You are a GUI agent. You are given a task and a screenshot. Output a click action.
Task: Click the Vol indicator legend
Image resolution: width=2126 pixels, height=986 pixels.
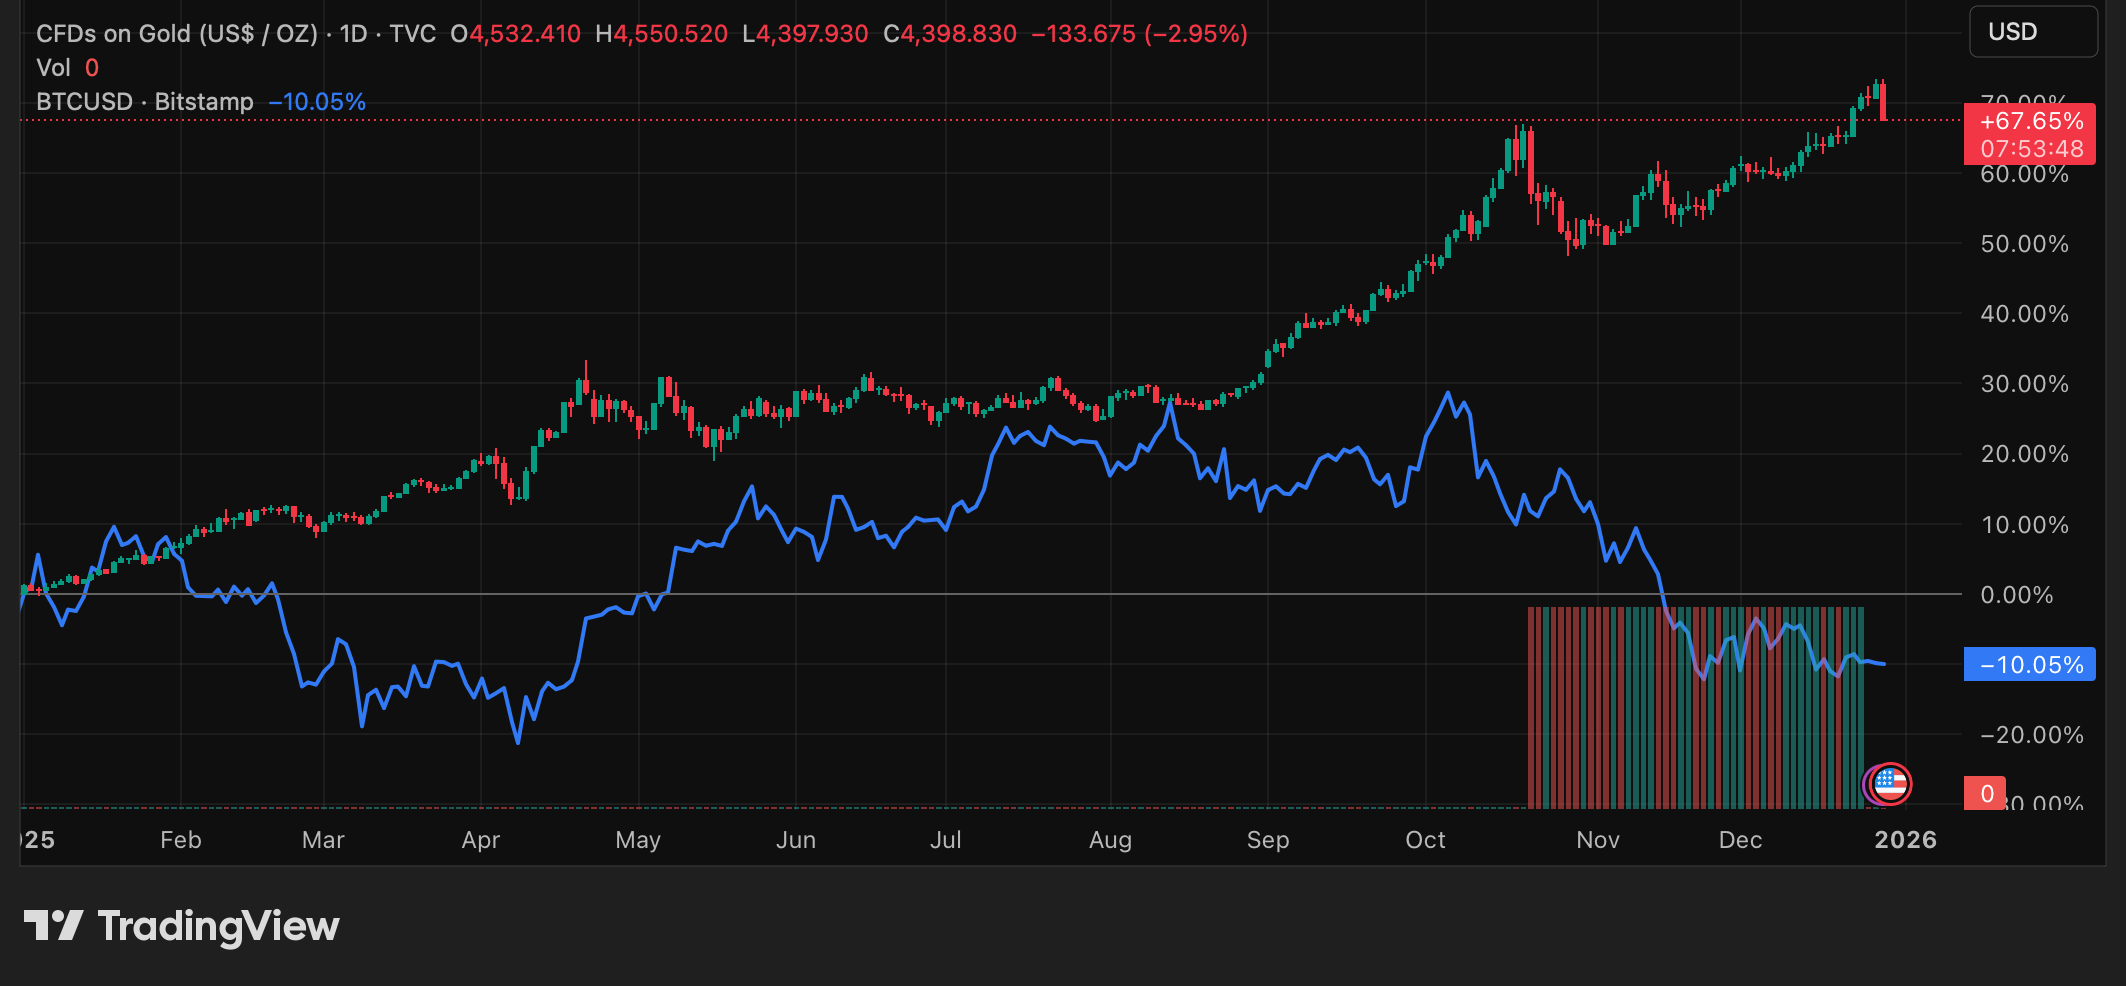click(x=54, y=68)
